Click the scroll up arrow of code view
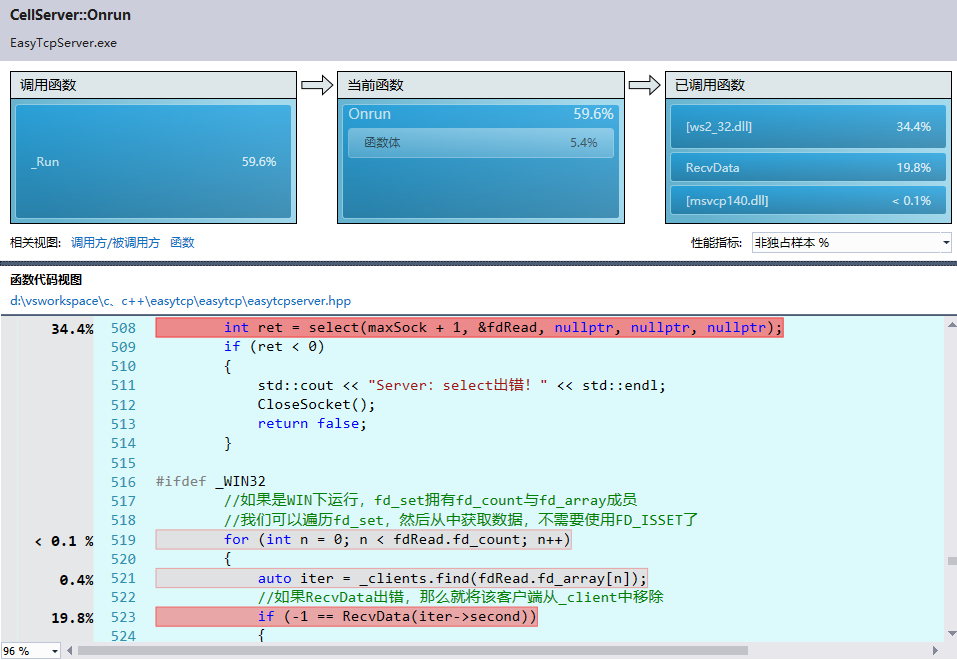957x660 pixels. [952, 325]
